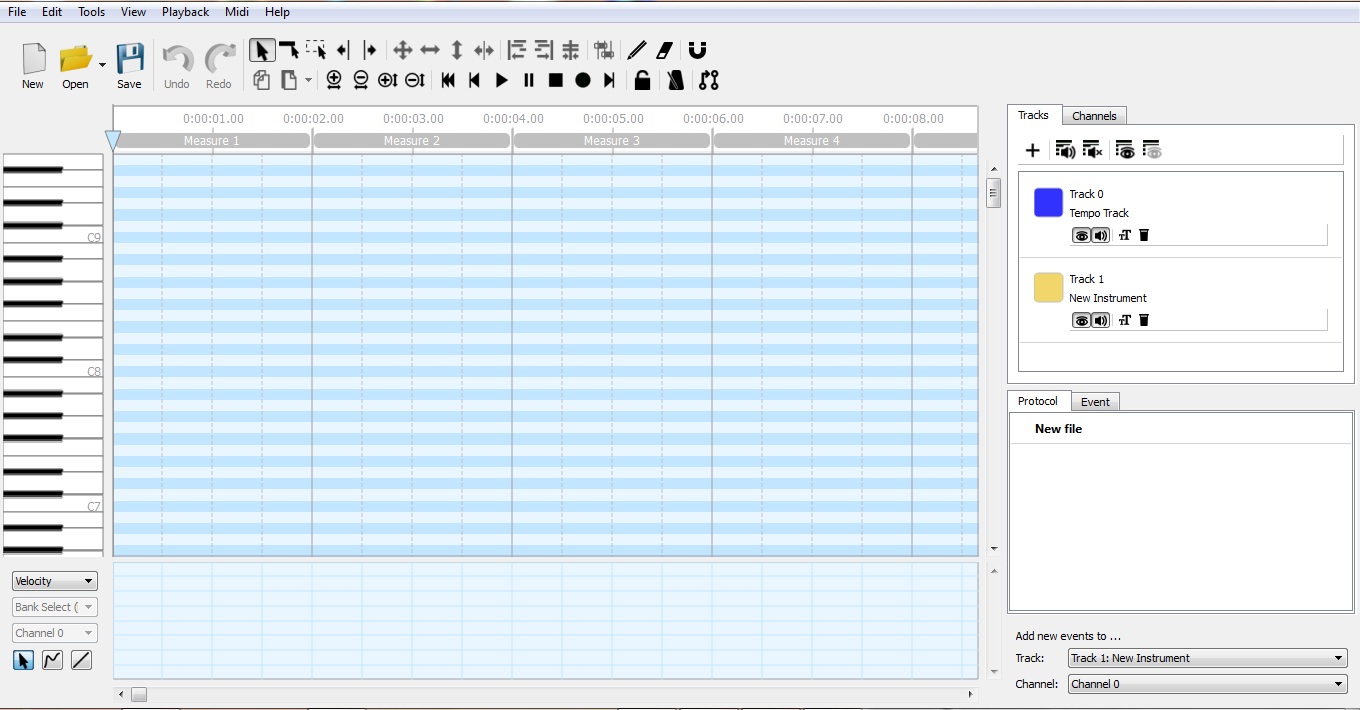Switch to the Channels tab
This screenshot has height=710, width=1360.
pos(1094,116)
